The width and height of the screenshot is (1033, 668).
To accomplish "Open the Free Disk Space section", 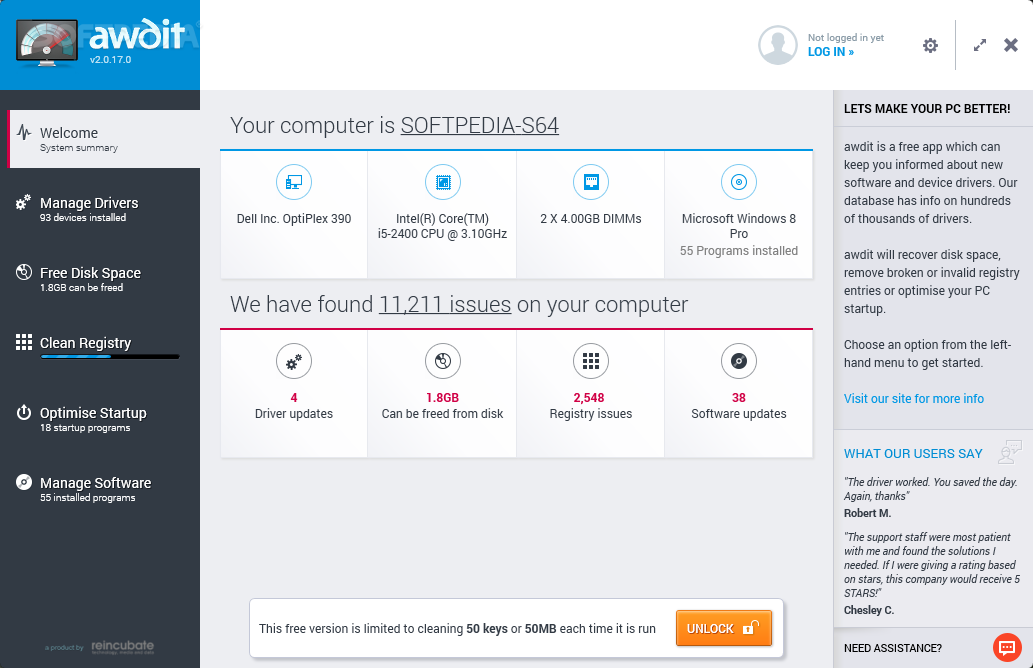I will click(x=100, y=279).
